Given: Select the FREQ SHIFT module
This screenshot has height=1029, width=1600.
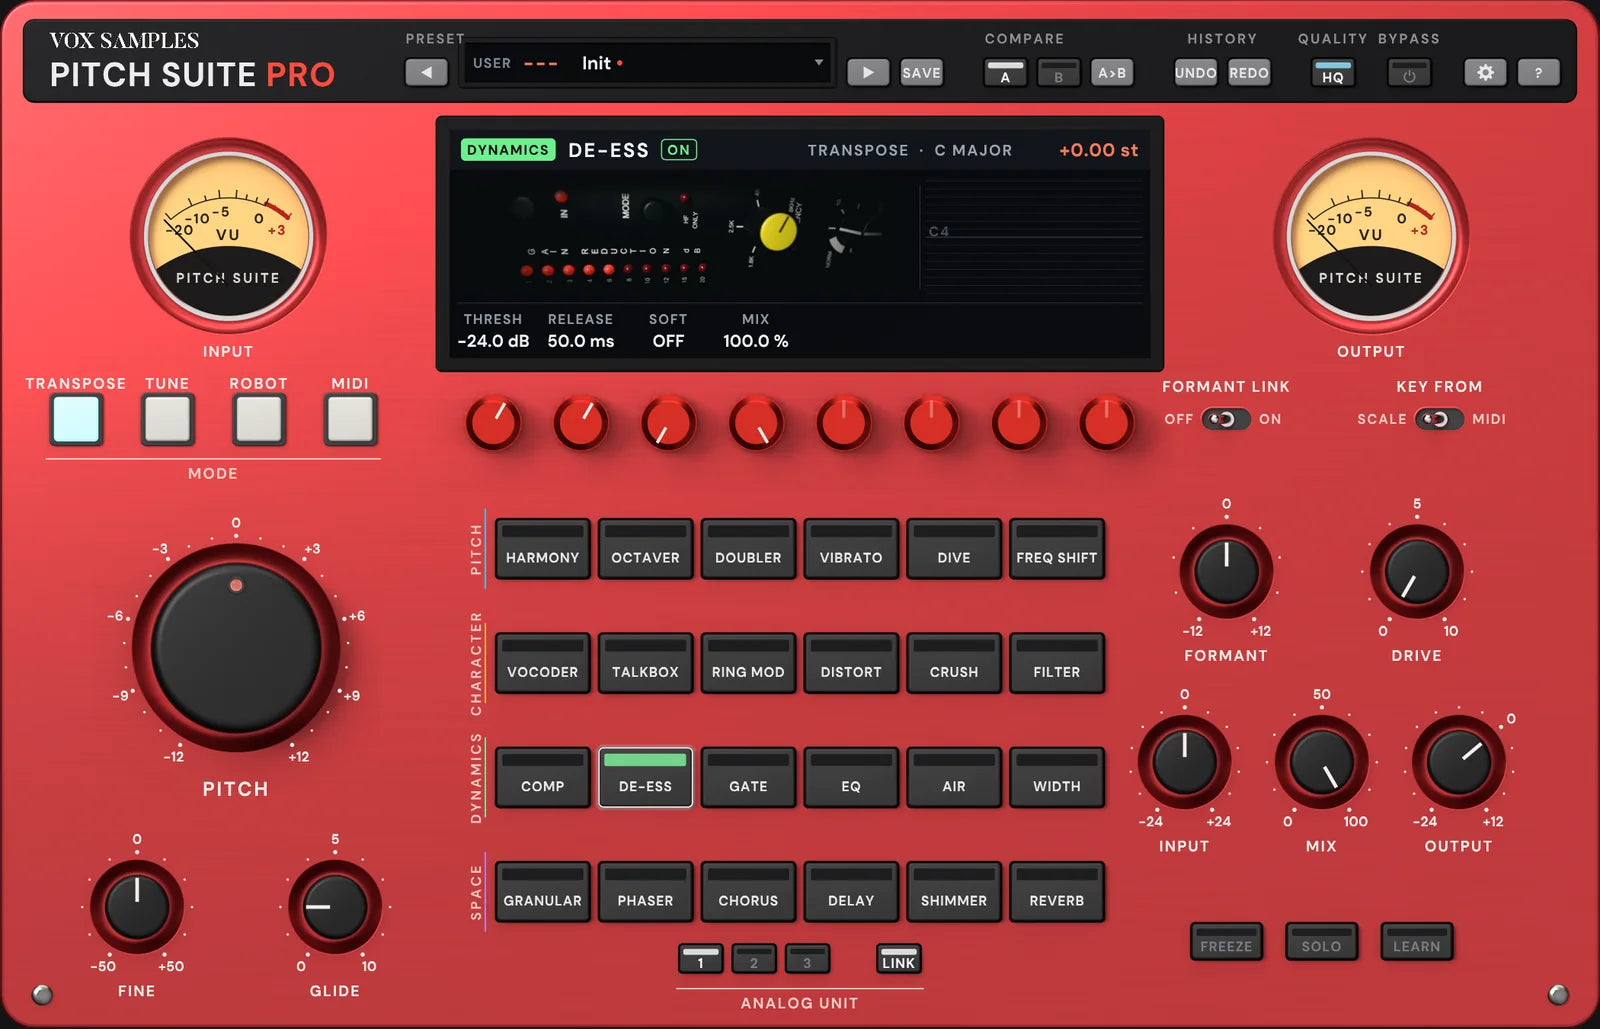Looking at the screenshot, I should coord(1057,548).
